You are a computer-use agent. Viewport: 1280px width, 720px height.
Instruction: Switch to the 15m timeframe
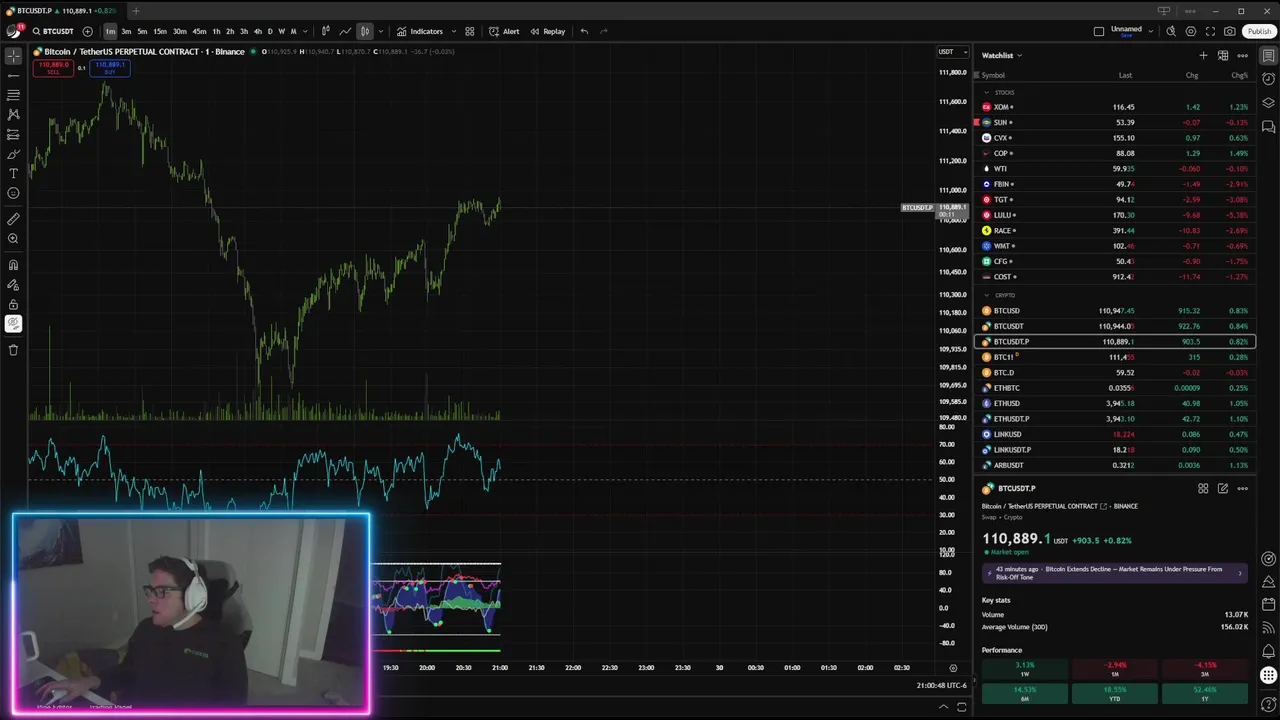click(160, 31)
